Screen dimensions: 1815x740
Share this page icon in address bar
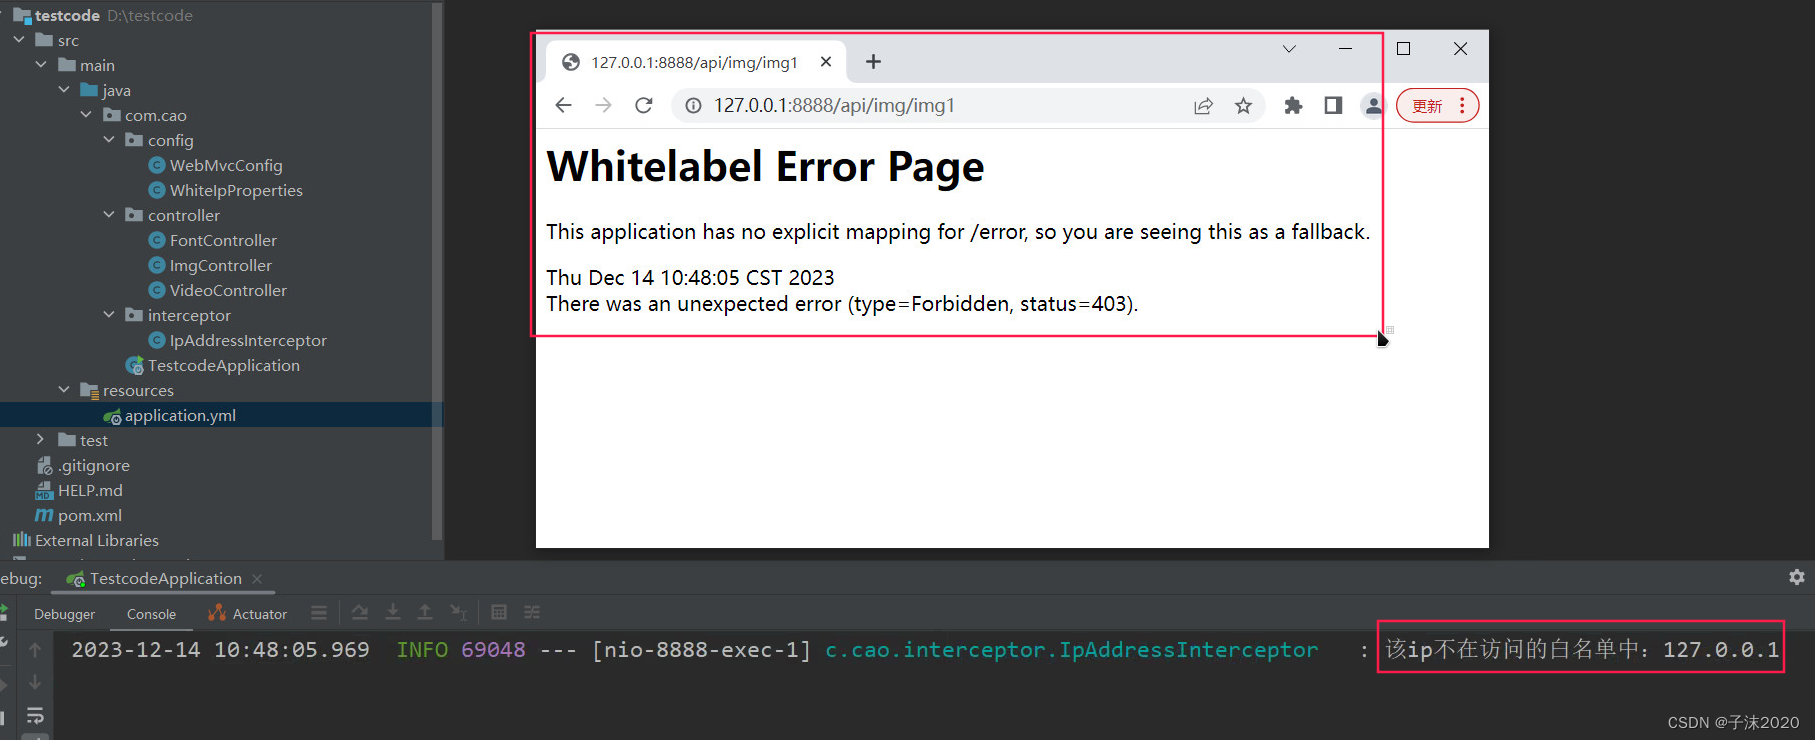[x=1203, y=105]
